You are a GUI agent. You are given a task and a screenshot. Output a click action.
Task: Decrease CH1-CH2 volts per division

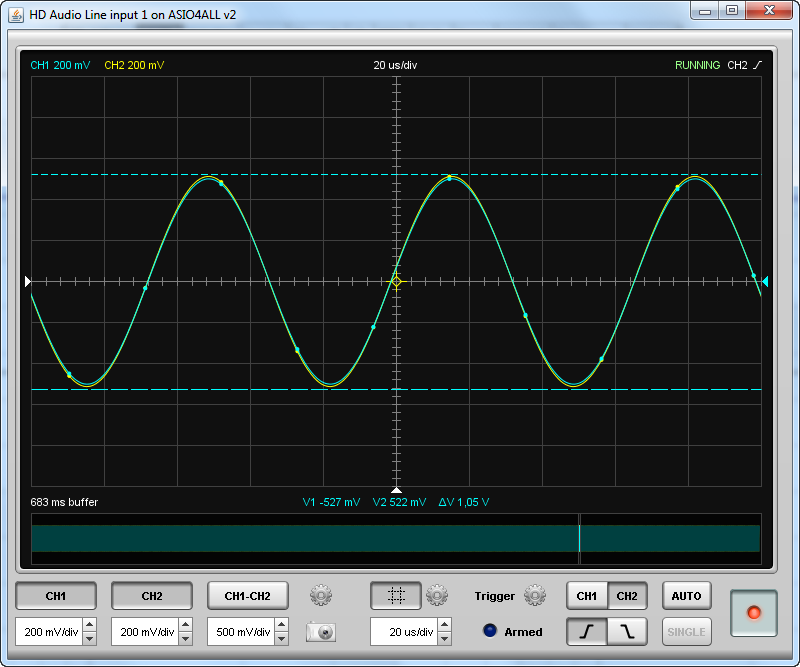281,638
